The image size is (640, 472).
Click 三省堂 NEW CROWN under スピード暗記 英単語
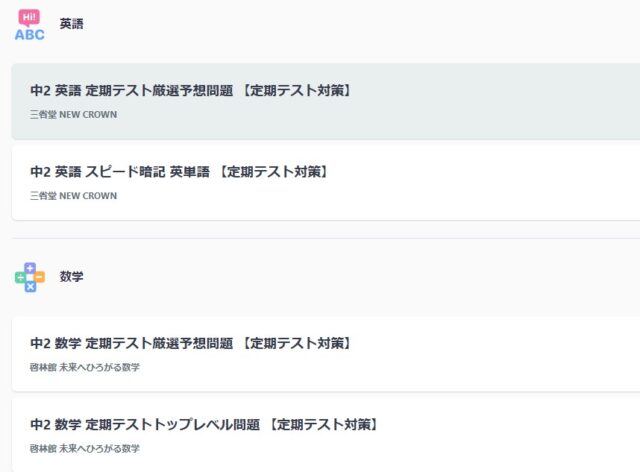pyautogui.click(x=73, y=196)
